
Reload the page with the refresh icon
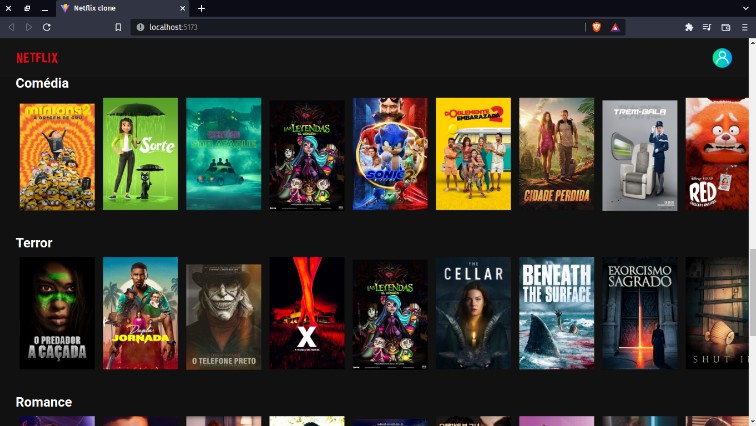tap(47, 27)
